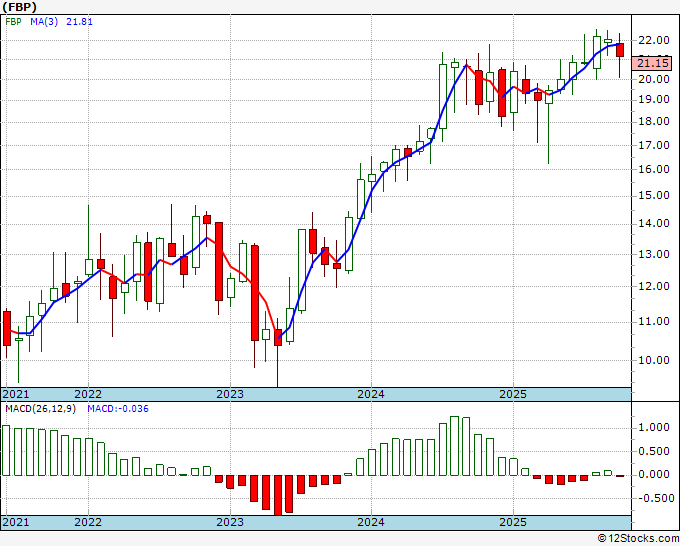Select the FBP legend label
Viewport: 680px width, 546px height.
[13, 22]
